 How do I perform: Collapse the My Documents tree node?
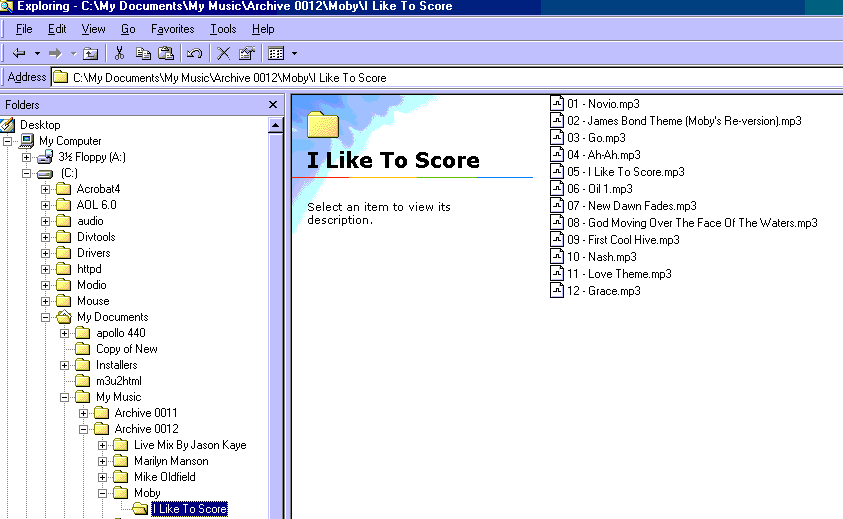tap(46, 317)
